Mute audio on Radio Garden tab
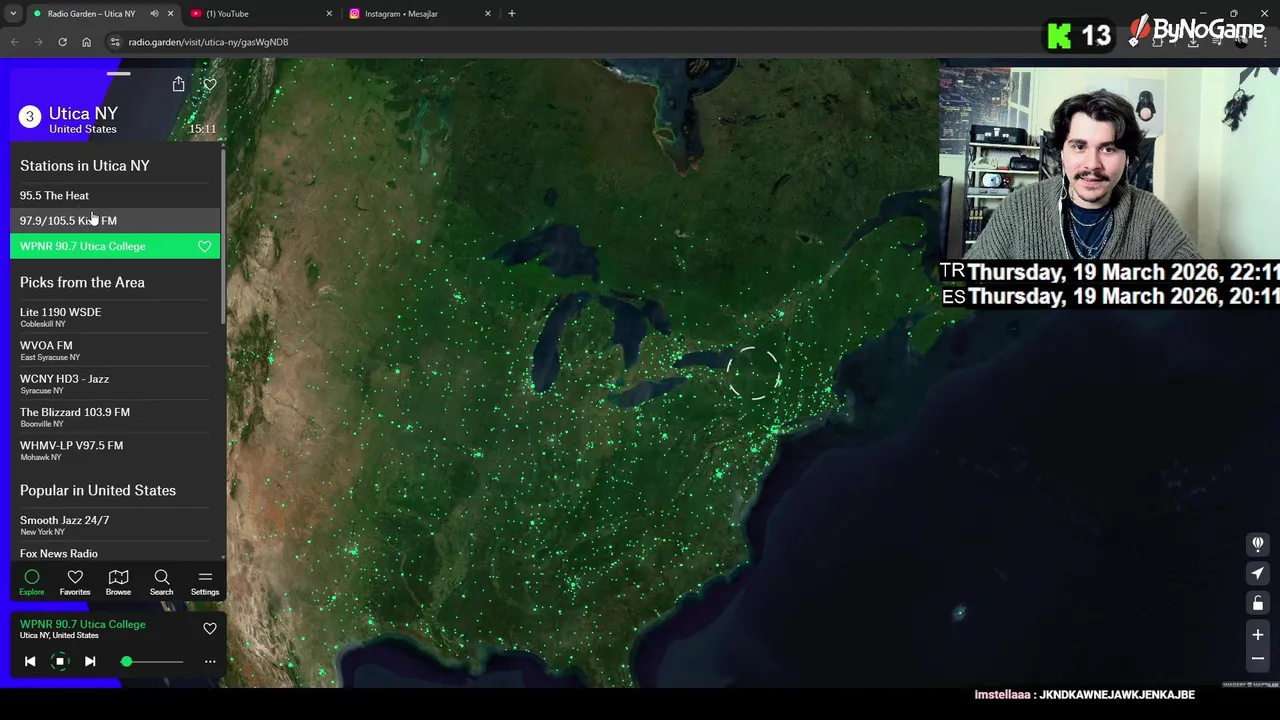 pos(154,14)
